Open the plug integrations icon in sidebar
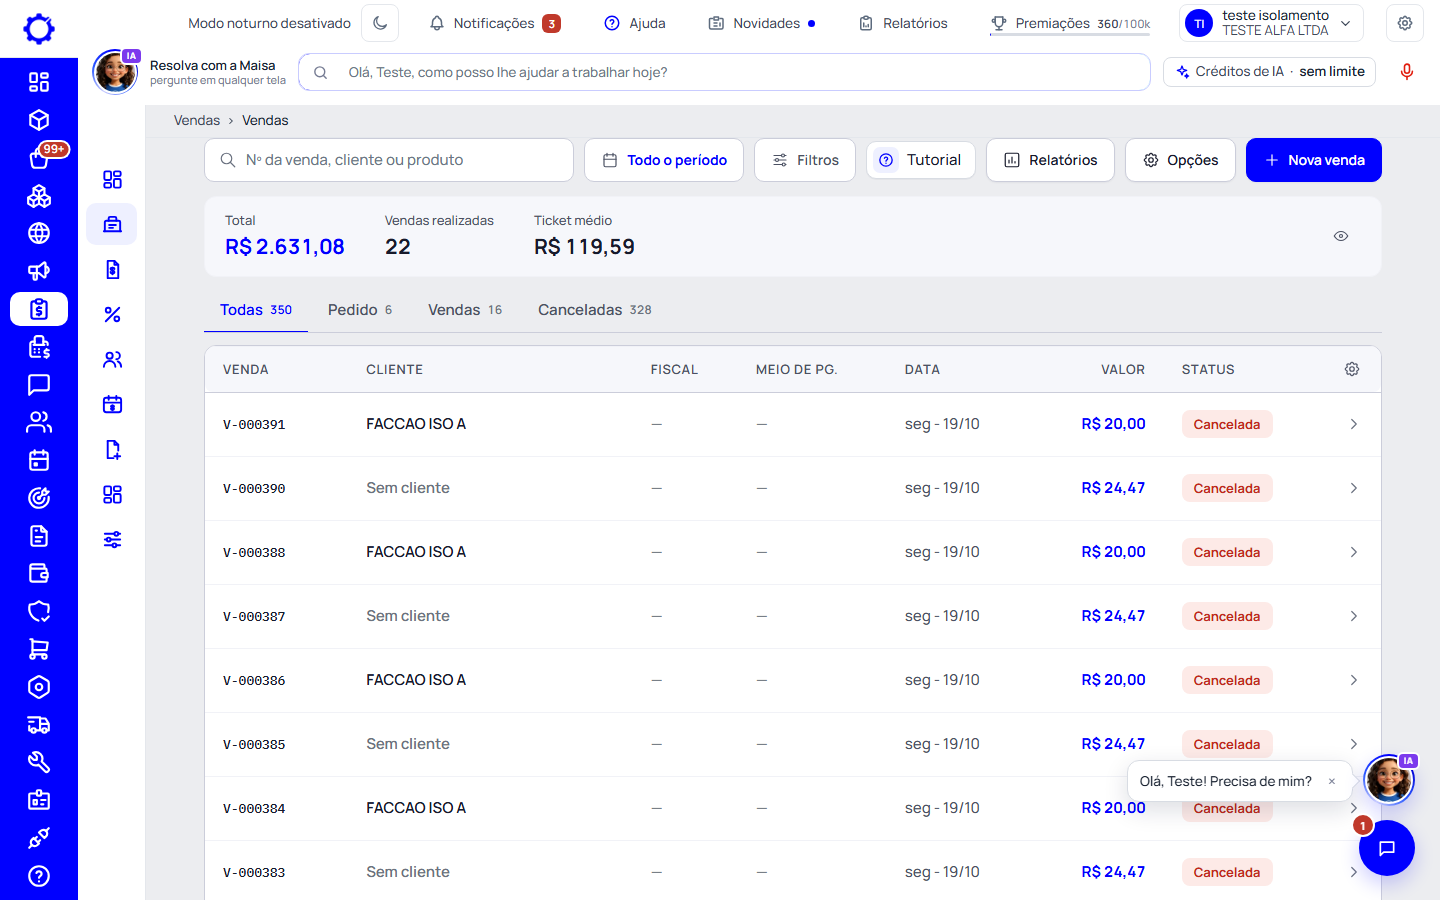1440x900 pixels. pyautogui.click(x=39, y=838)
